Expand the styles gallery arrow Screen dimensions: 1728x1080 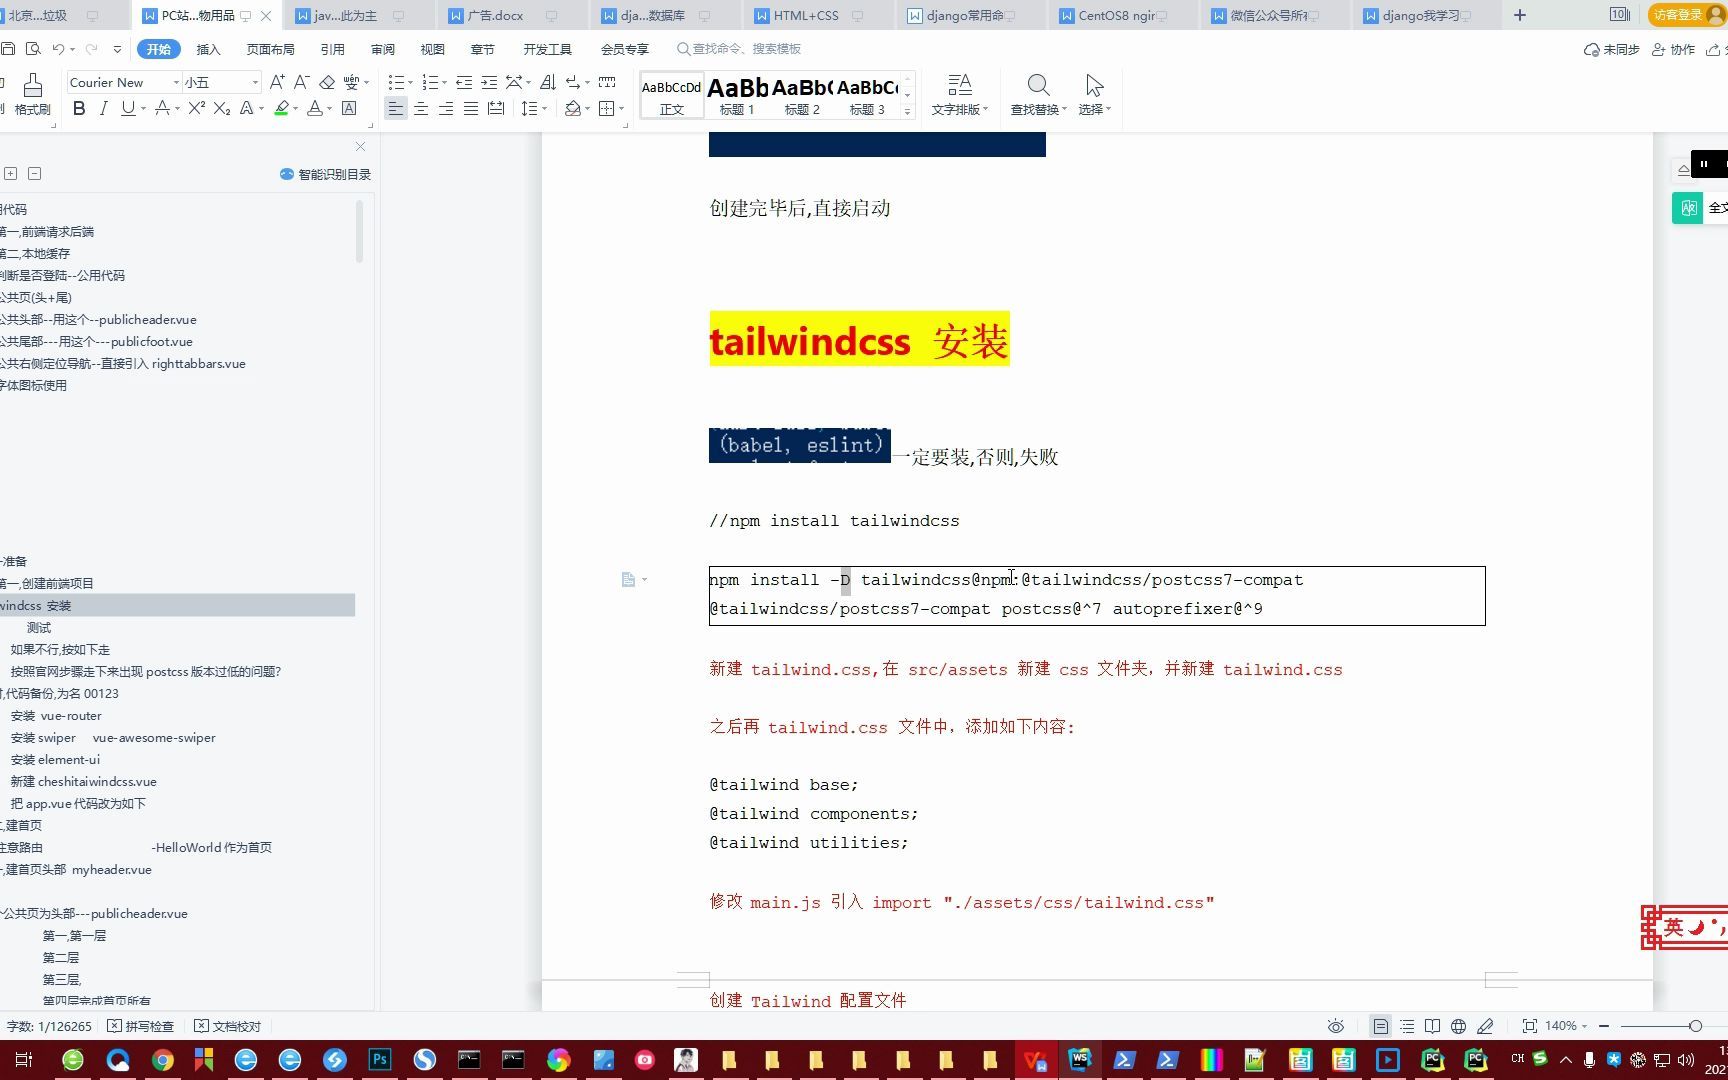907,110
